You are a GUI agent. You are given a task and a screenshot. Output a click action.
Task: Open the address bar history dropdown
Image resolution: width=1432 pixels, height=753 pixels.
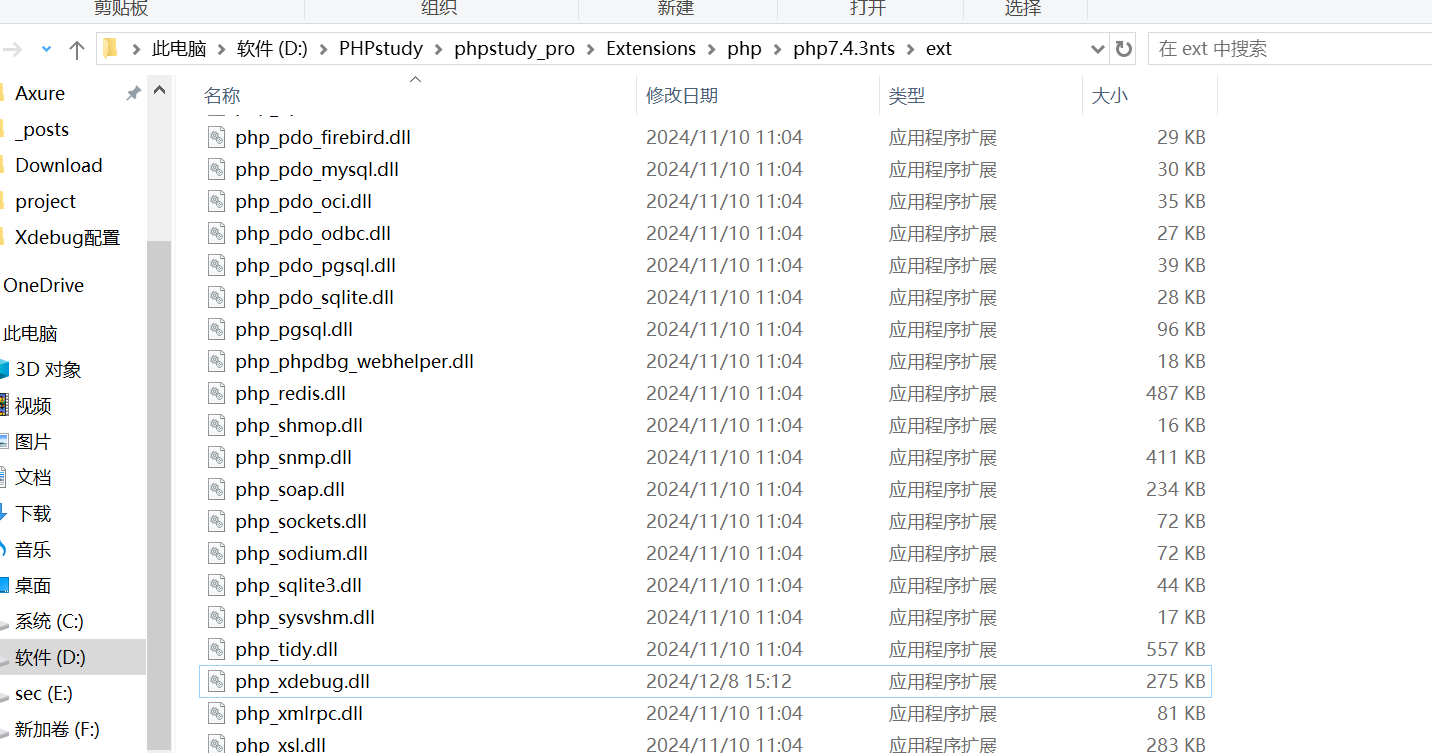point(1097,49)
